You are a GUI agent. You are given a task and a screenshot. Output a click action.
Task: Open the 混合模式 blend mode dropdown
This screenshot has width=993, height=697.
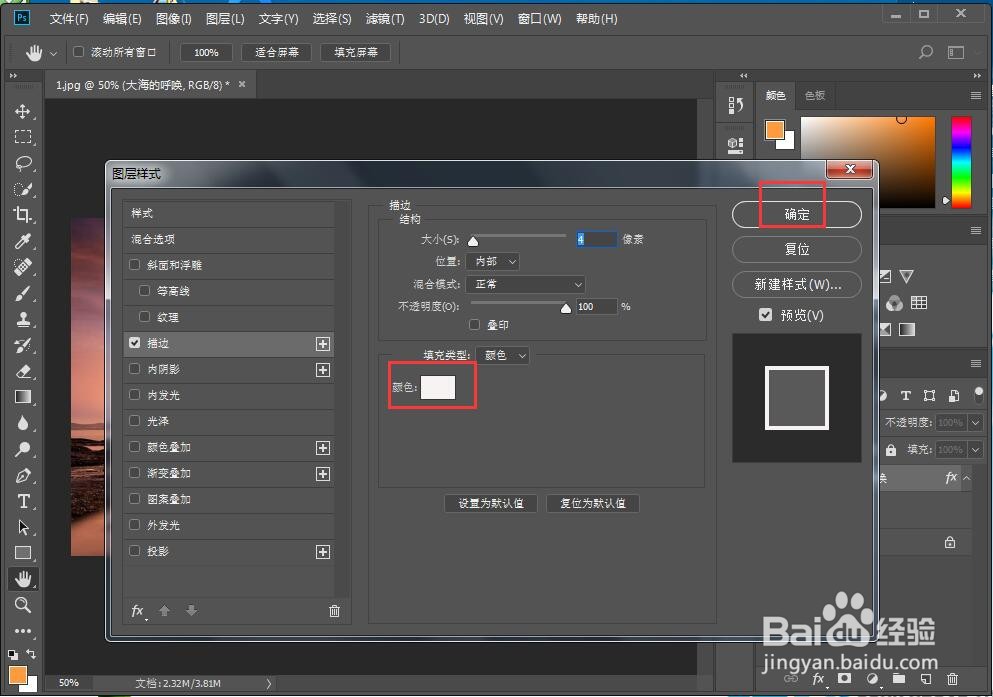[x=525, y=284]
